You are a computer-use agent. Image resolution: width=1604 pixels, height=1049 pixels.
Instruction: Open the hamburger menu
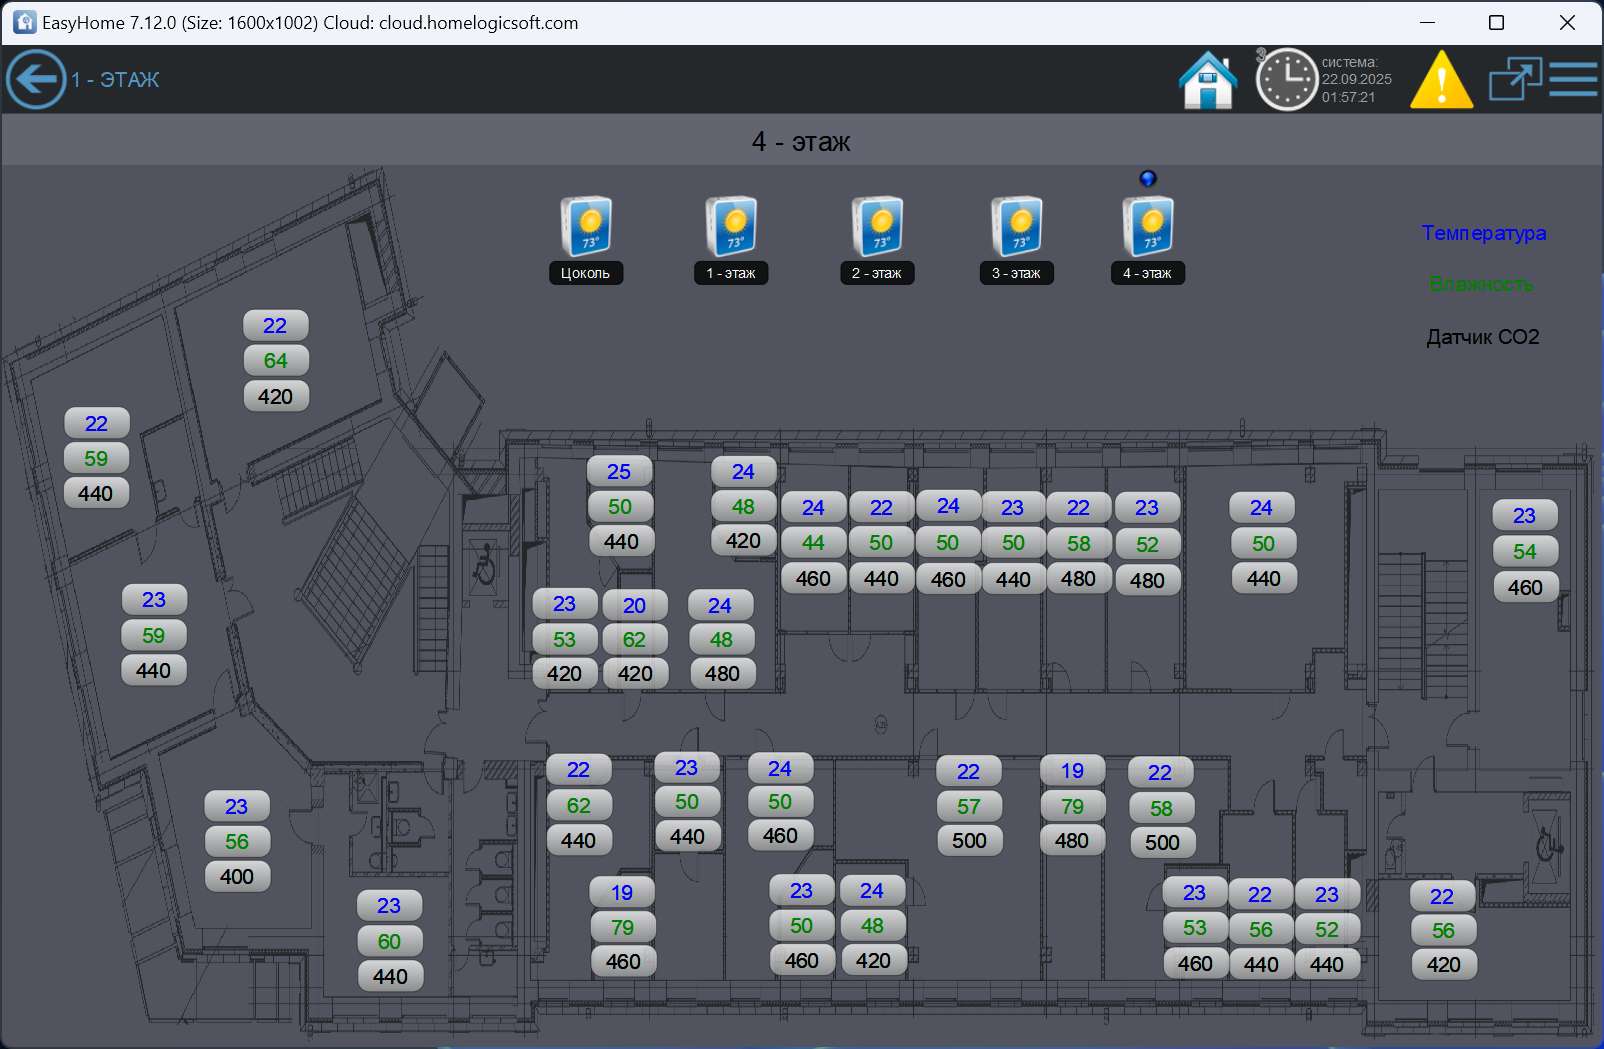tap(1574, 79)
